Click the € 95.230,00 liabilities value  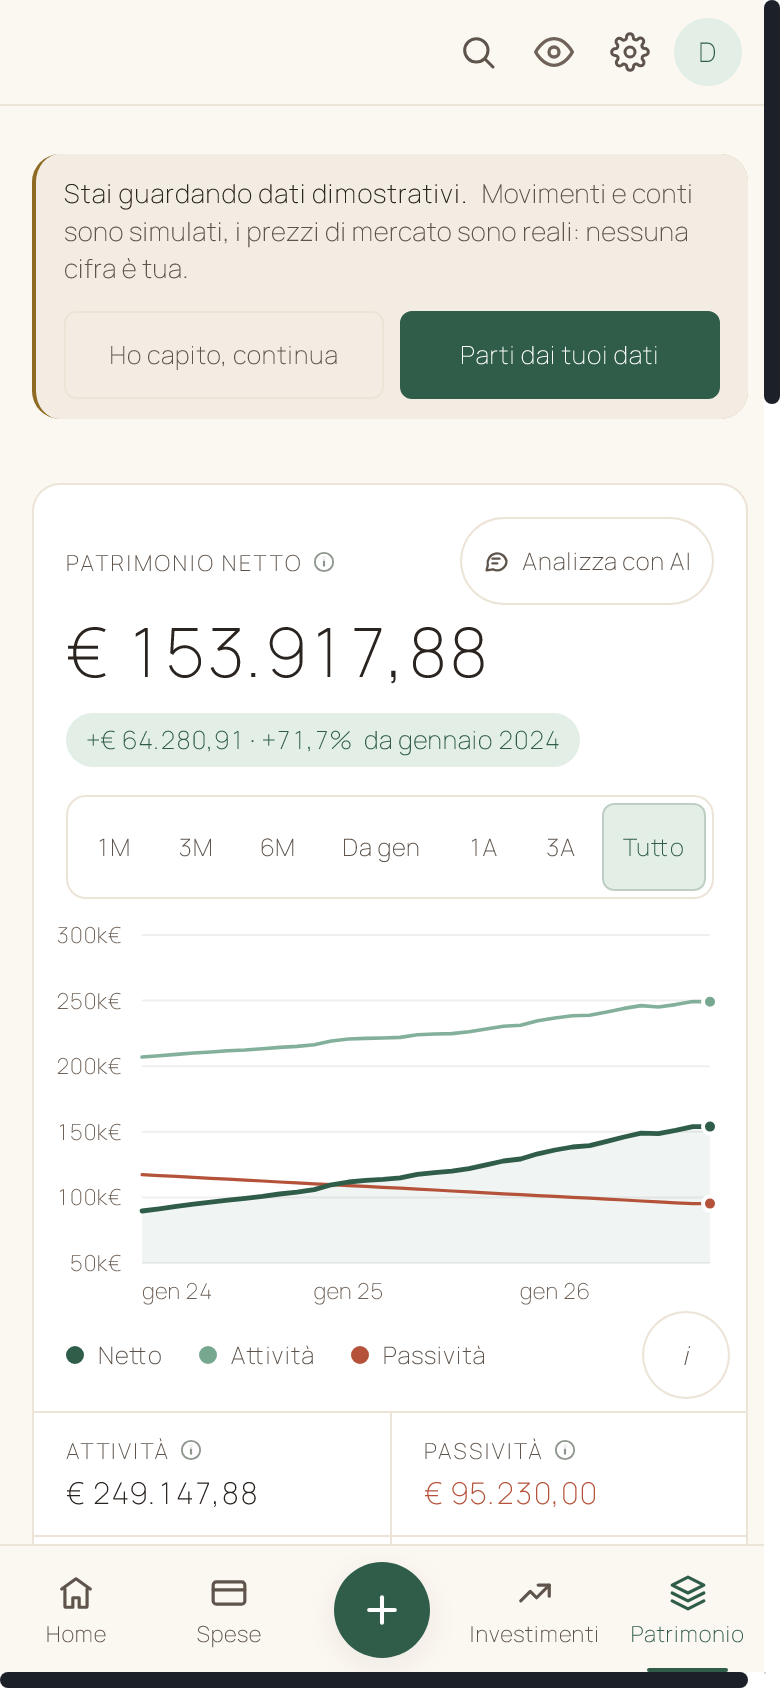(511, 1493)
